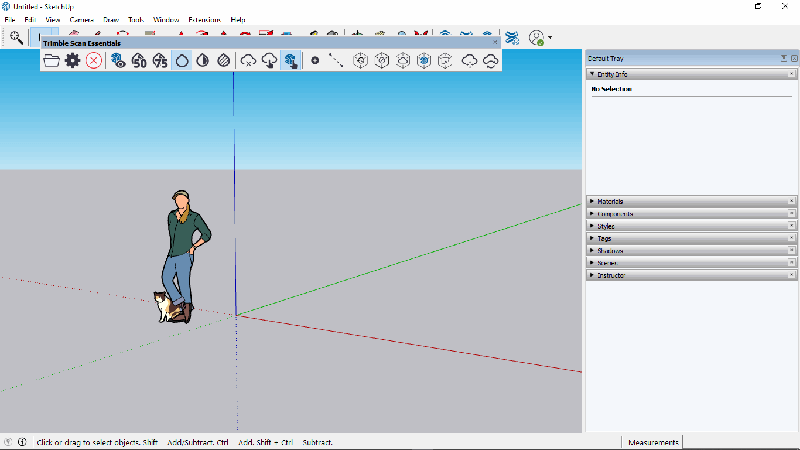Click the first hexagon box view icon

[x=360, y=61]
